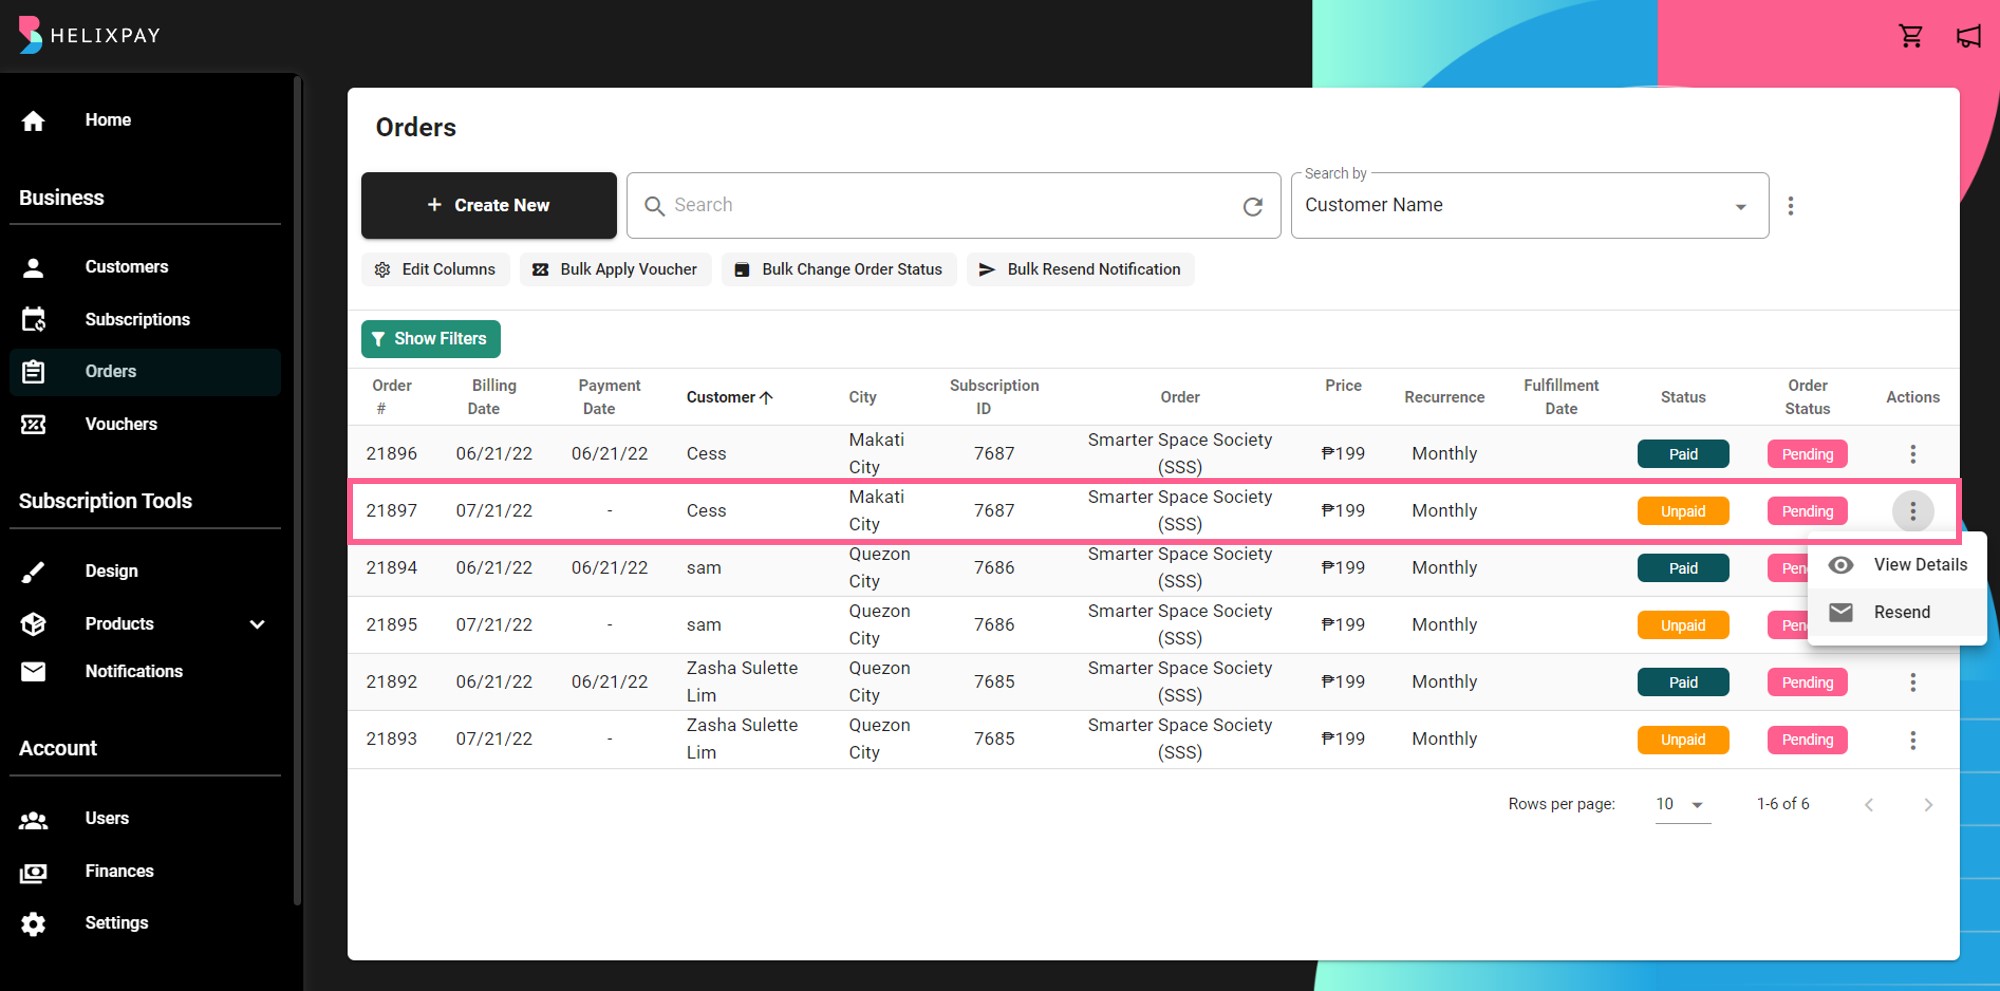Click Paid status badge for order 21896
The image size is (2000, 991).
coord(1682,454)
